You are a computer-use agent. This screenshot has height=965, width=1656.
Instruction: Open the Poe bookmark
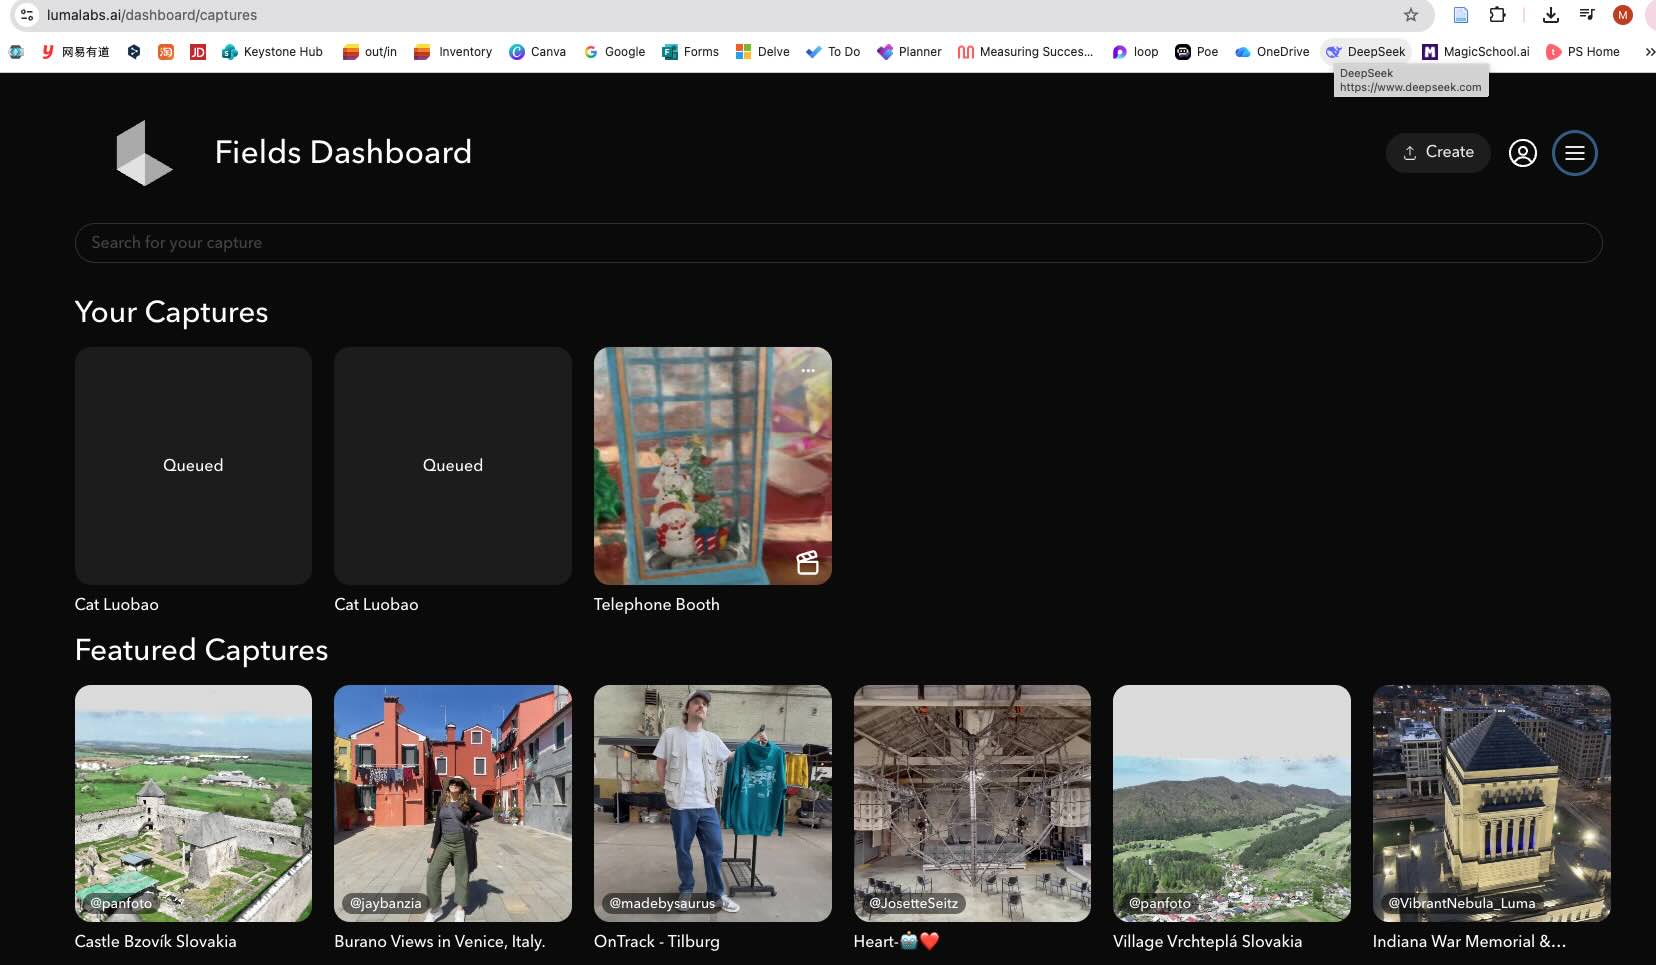[1197, 52]
